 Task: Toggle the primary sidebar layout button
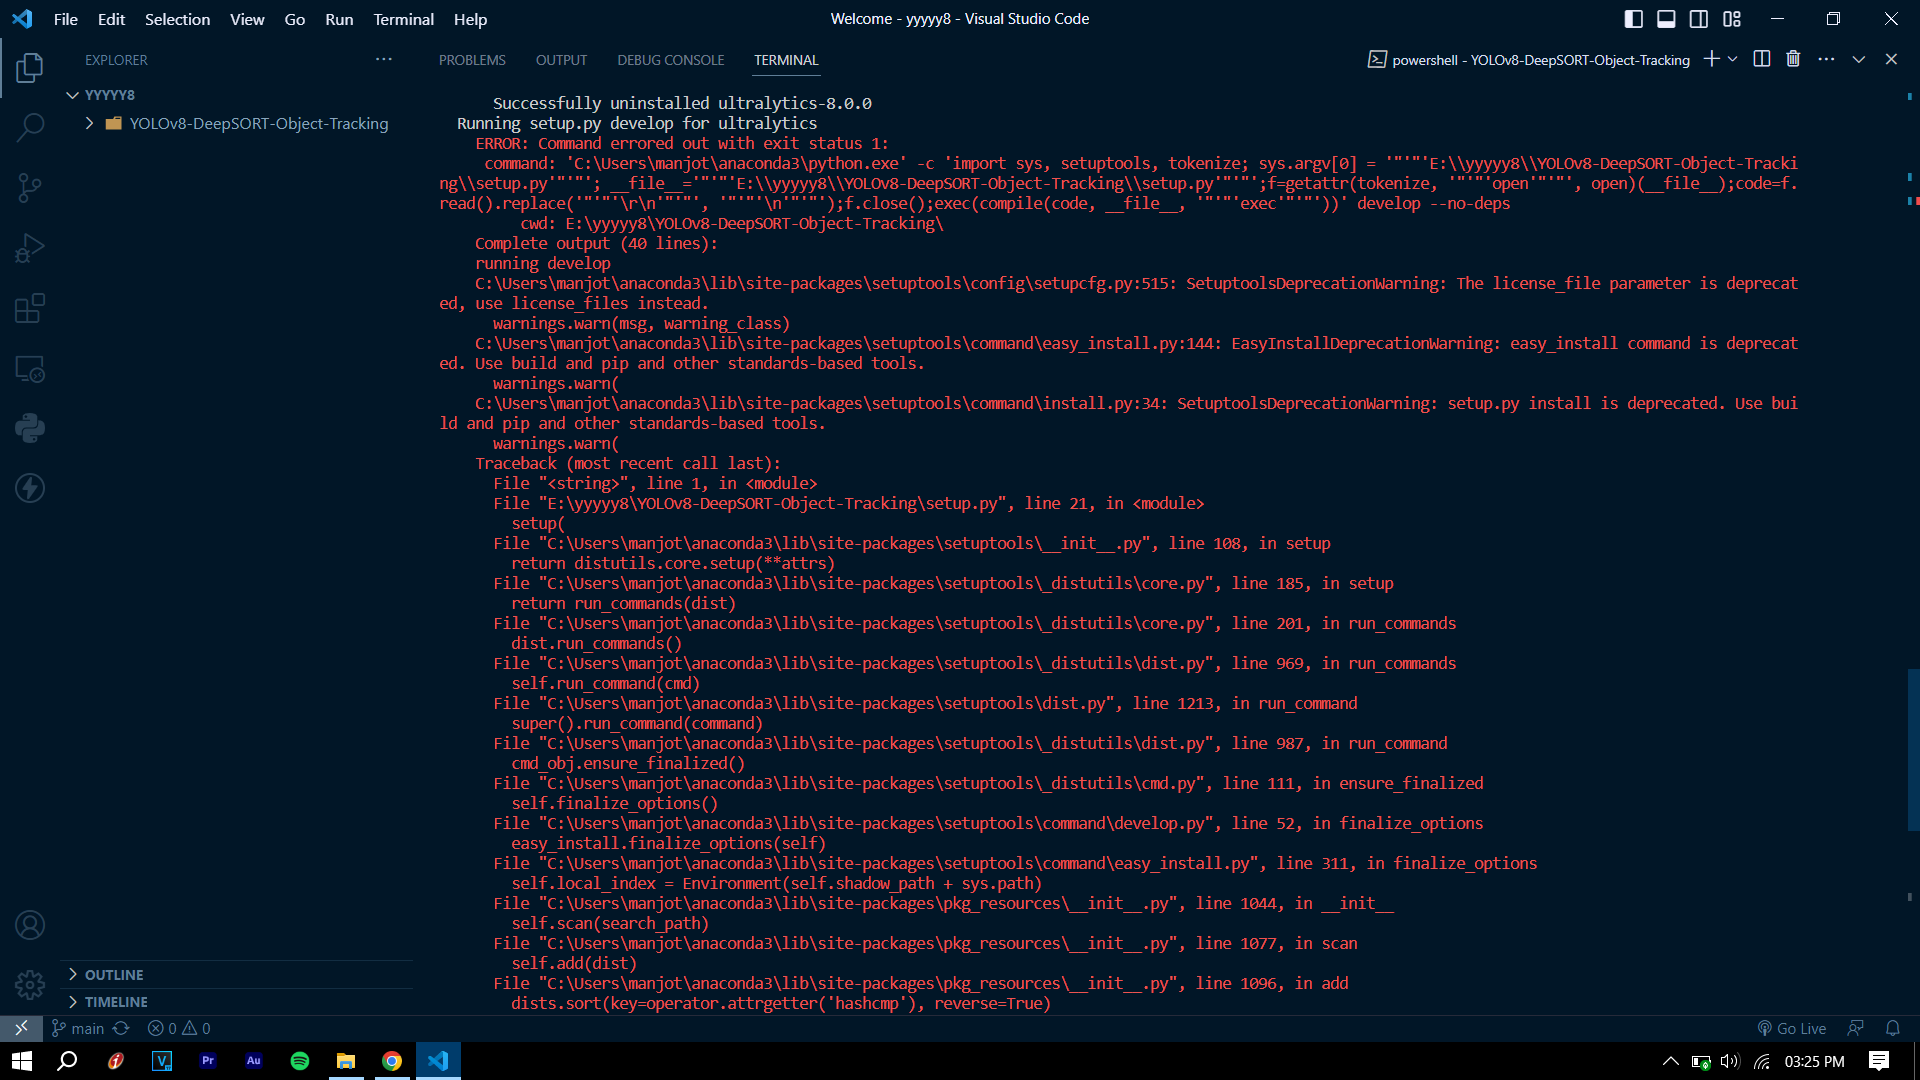point(1634,19)
